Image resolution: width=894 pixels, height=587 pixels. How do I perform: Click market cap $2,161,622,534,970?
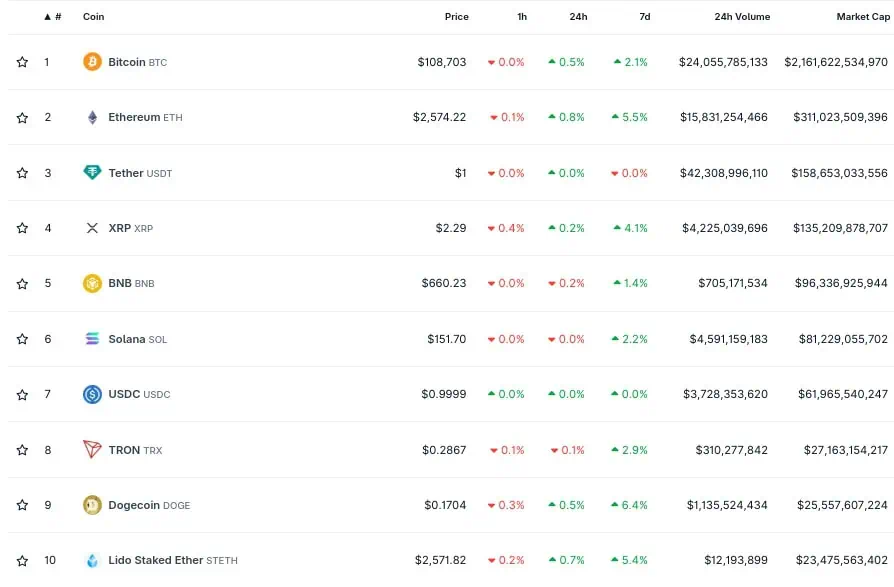836,62
